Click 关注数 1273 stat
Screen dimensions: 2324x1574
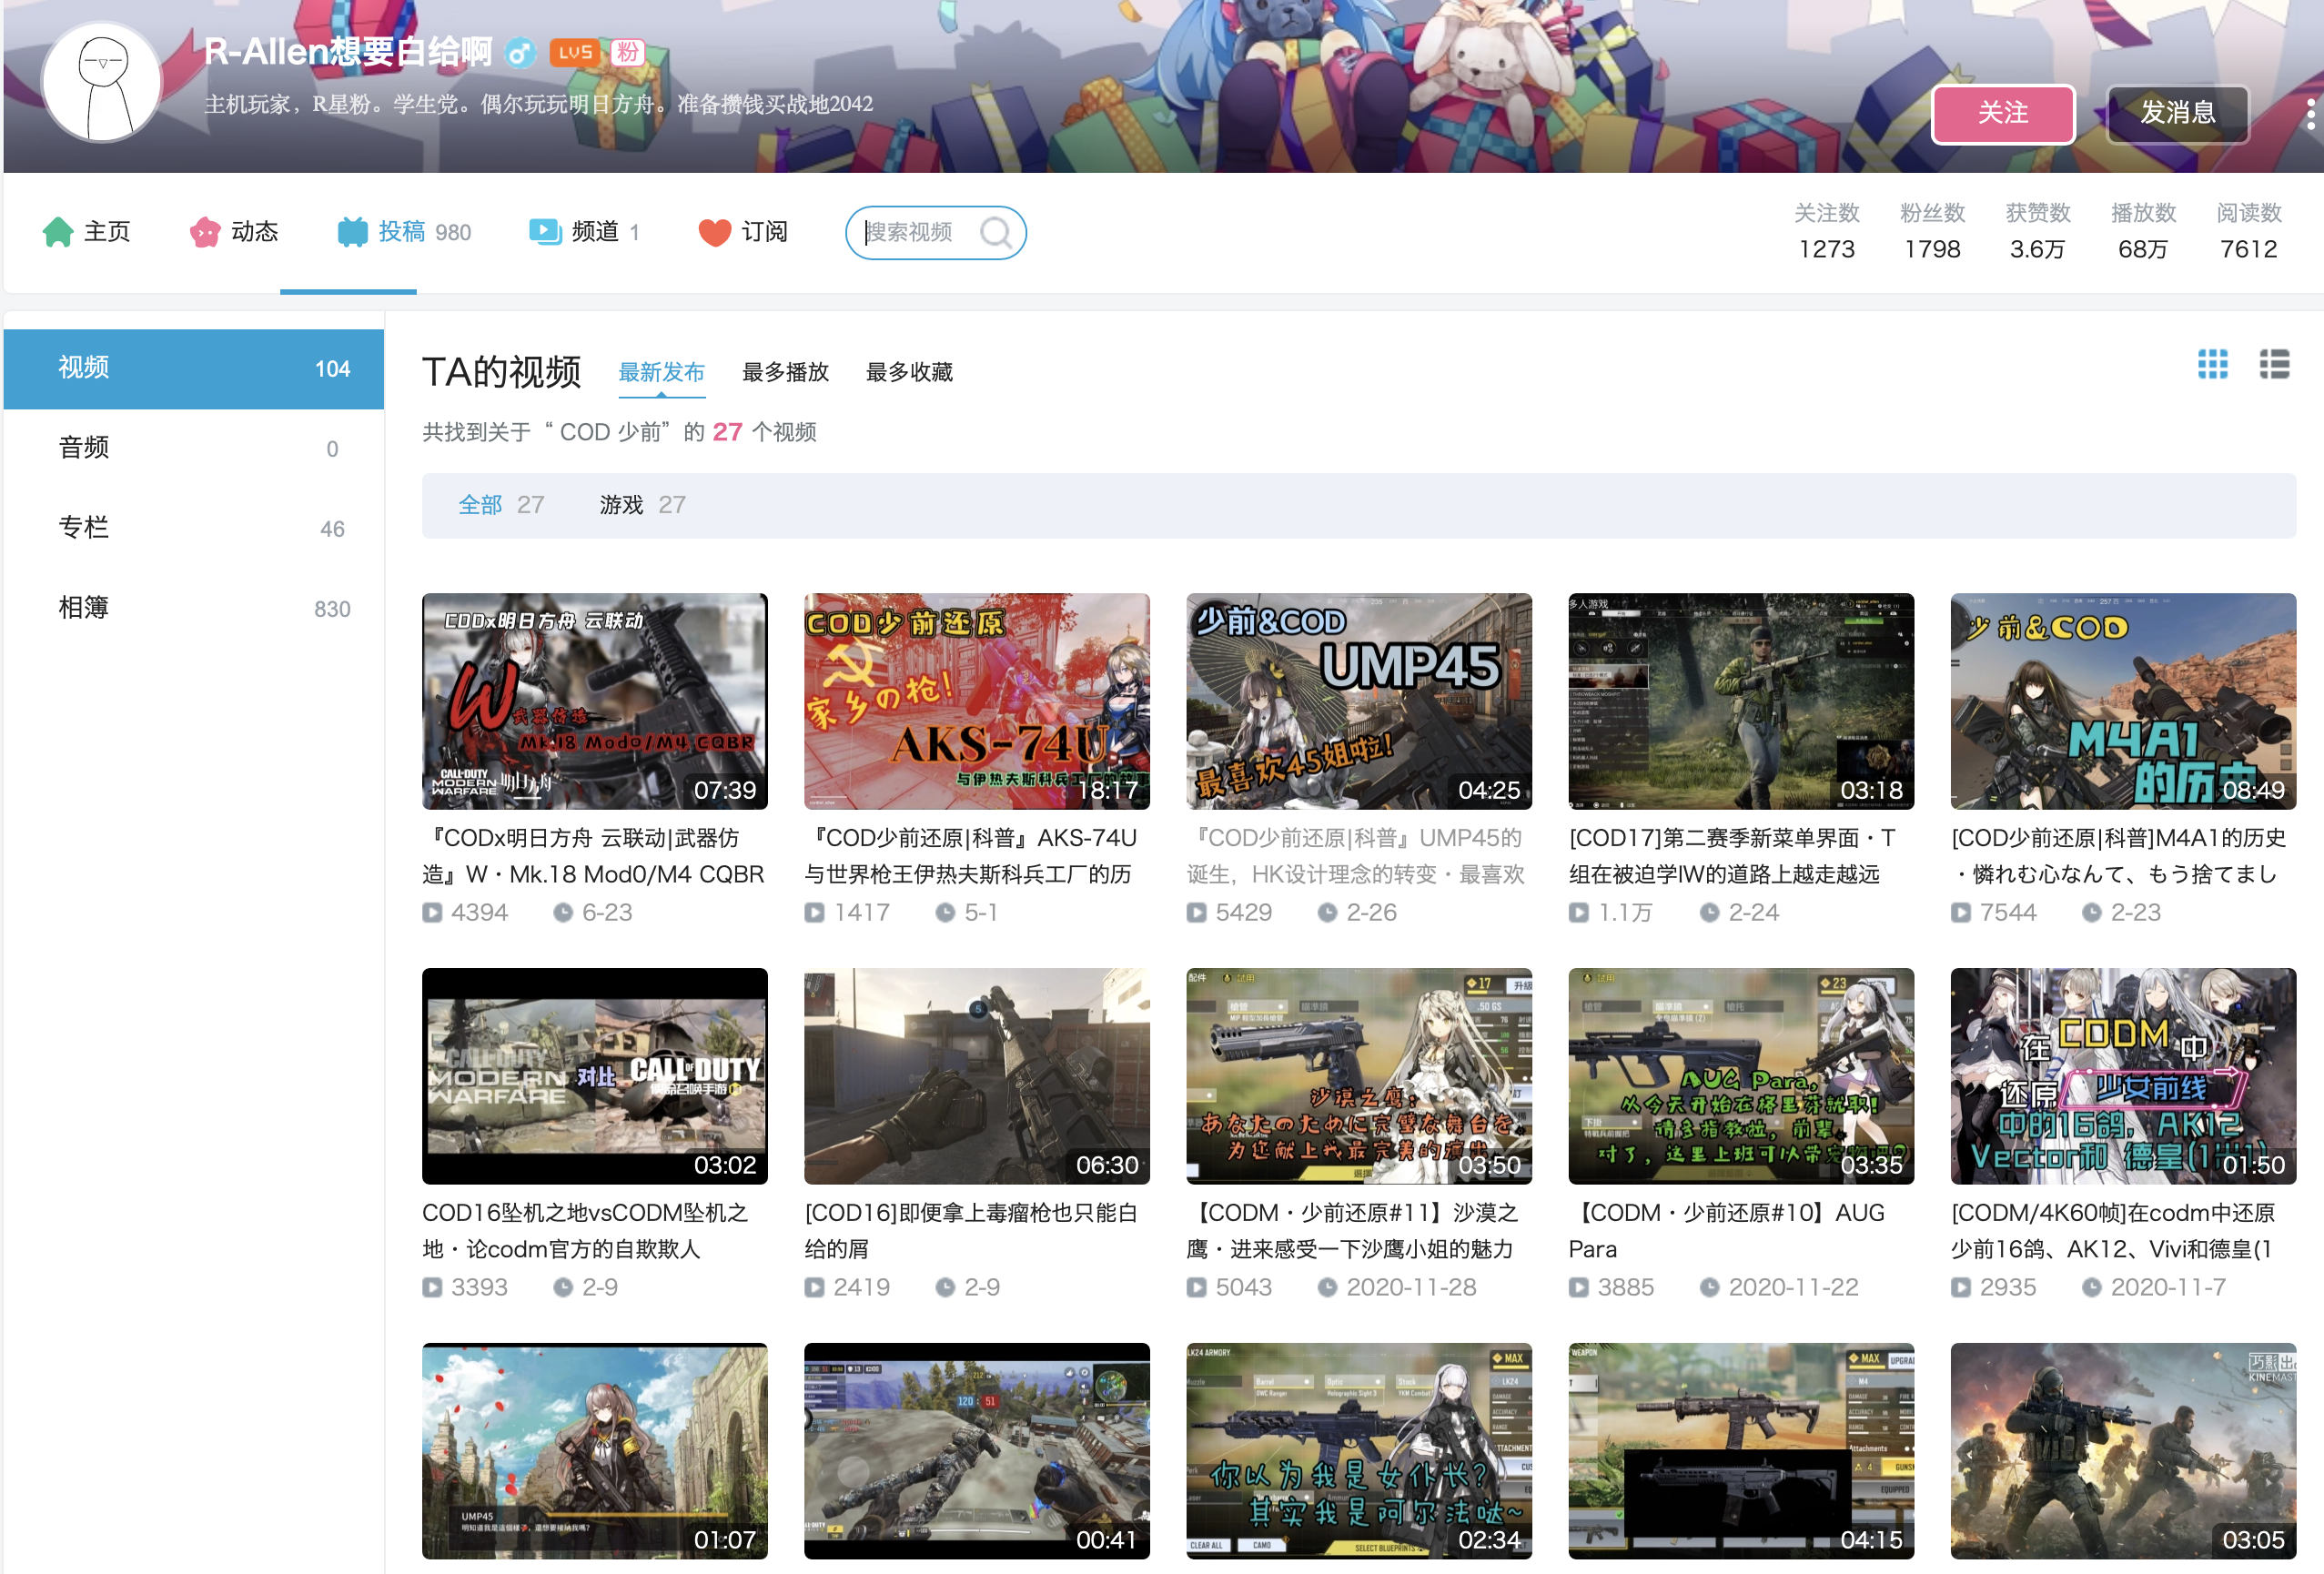click(1826, 231)
